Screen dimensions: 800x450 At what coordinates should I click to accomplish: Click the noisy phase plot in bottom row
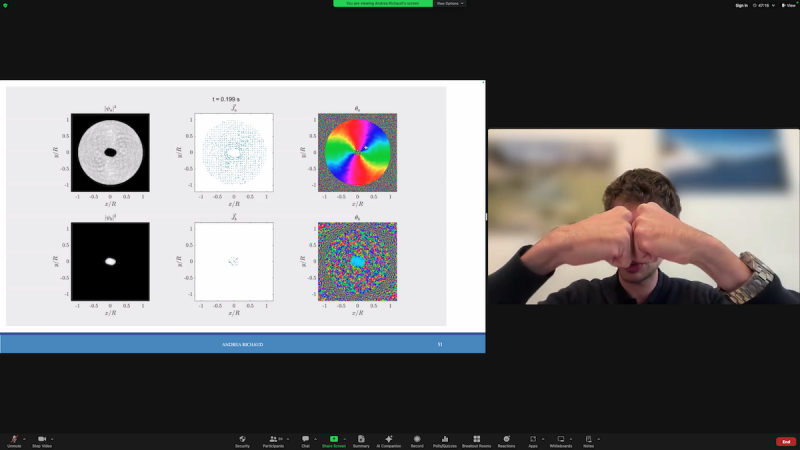(x=357, y=261)
